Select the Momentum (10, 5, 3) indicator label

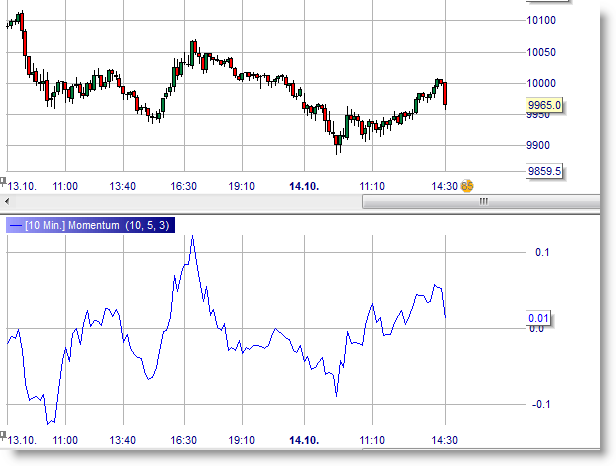pyautogui.click(x=100, y=226)
